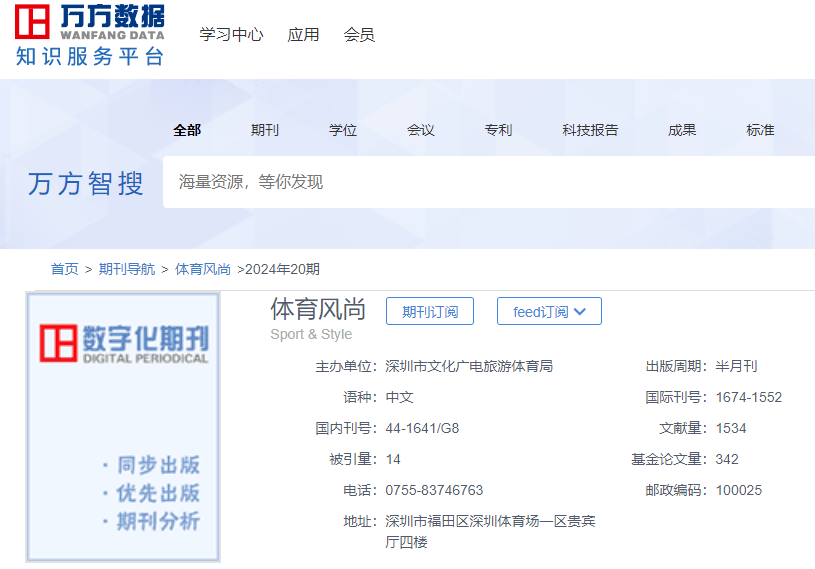Open 学习中心 in top navigation
The width and height of the screenshot is (815, 569).
[x=231, y=35]
